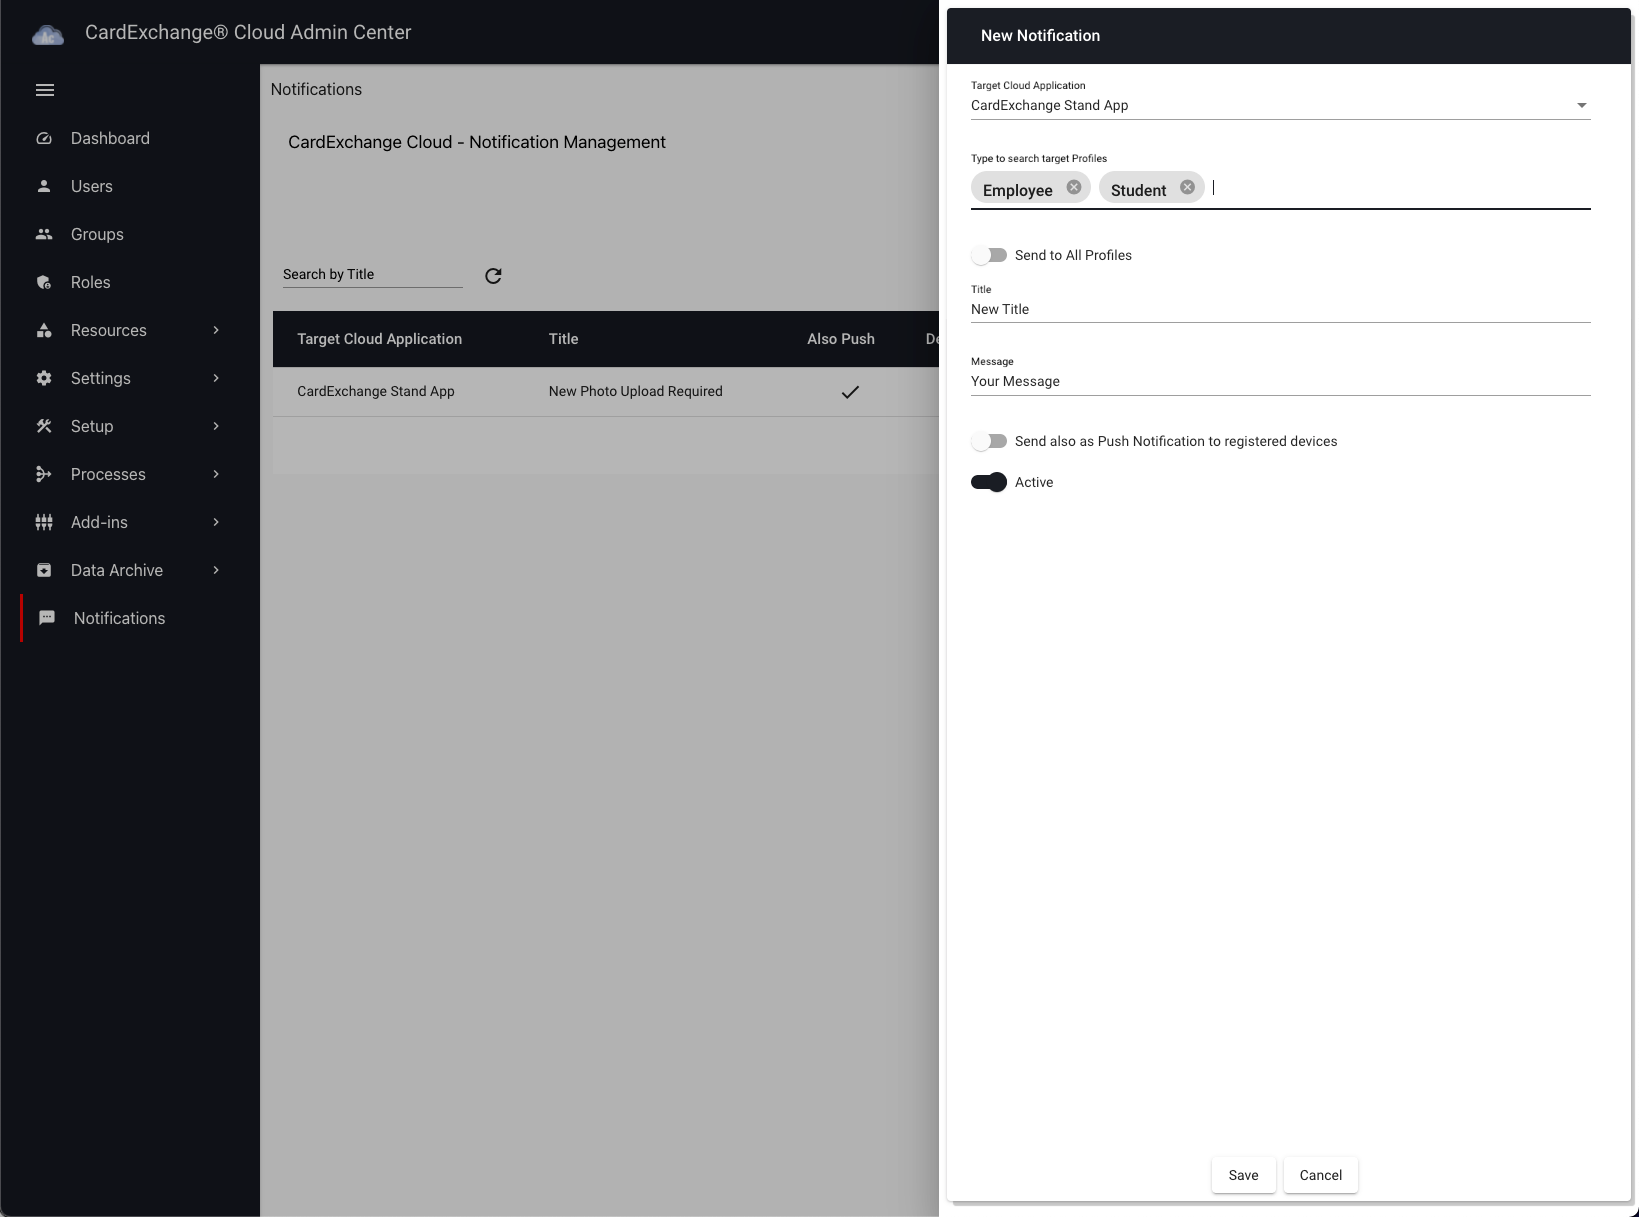The height and width of the screenshot is (1217, 1639).
Task: Click the Resources shapes icon
Action: point(44,331)
